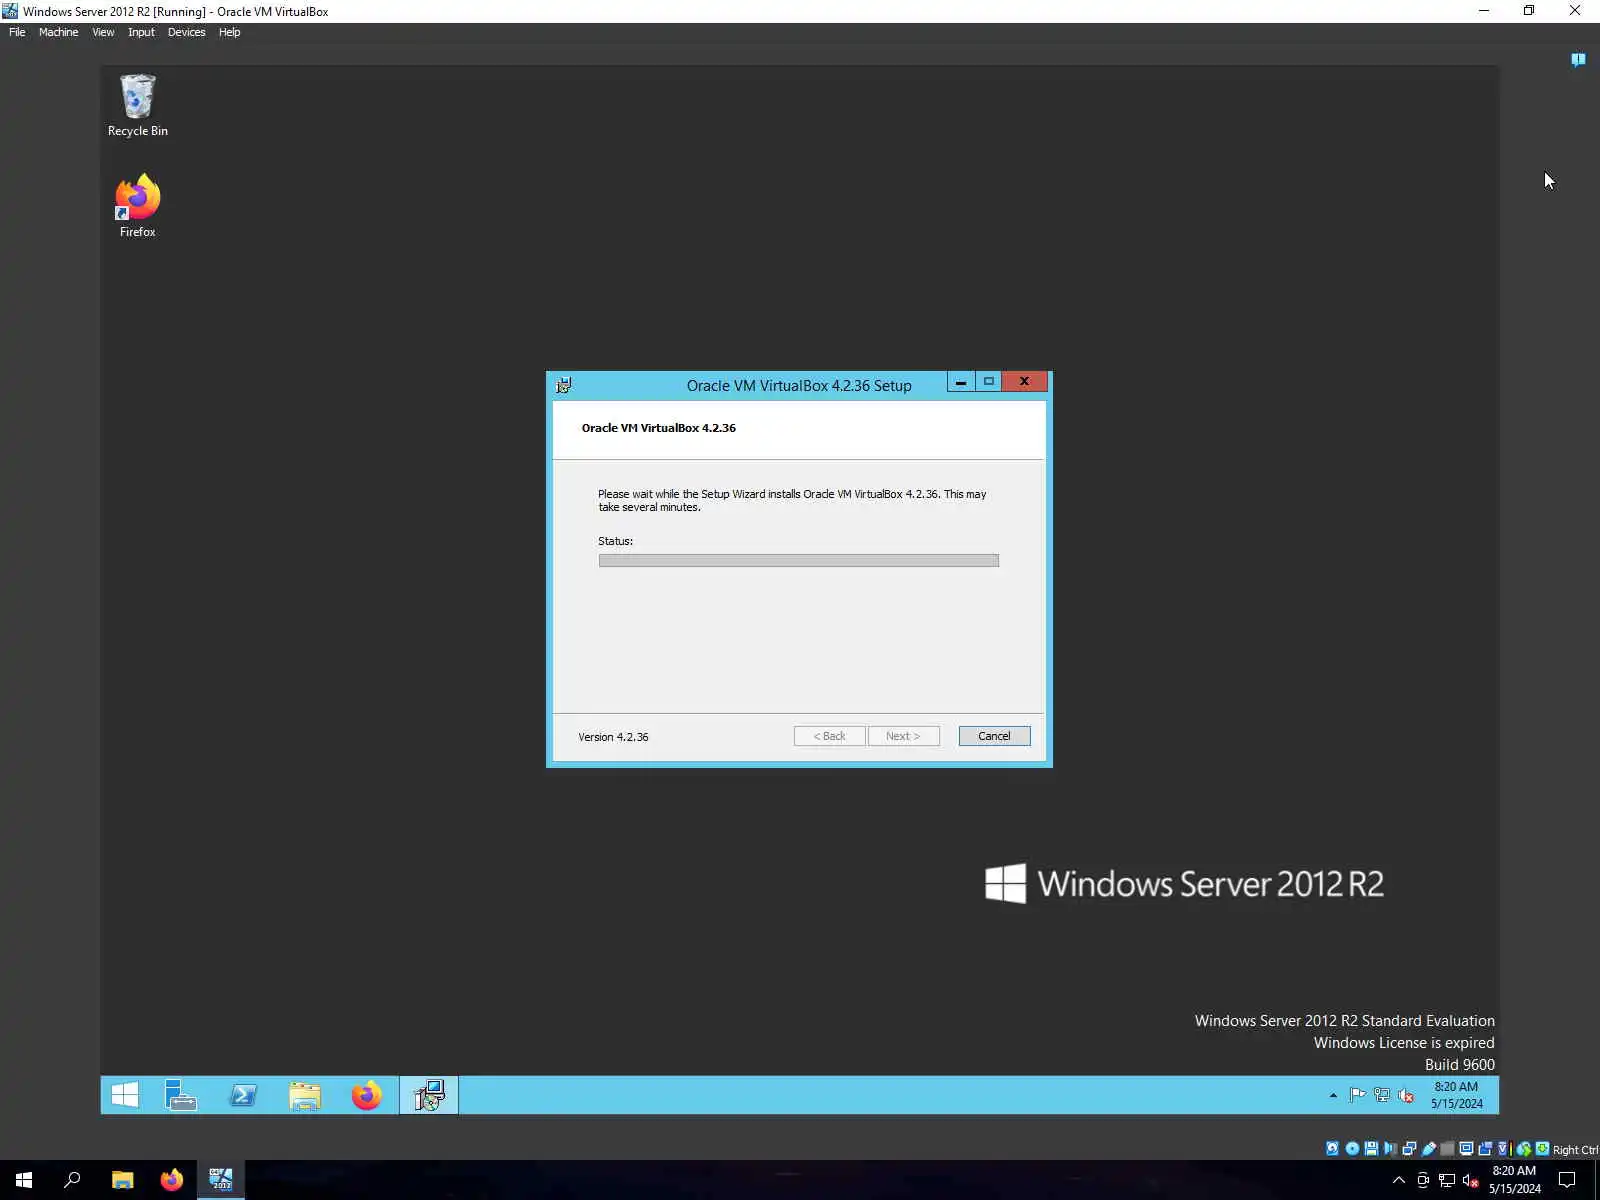1600x1200 pixels.
Task: Minimize the VirtualBox Setup wizard
Action: [961, 382]
